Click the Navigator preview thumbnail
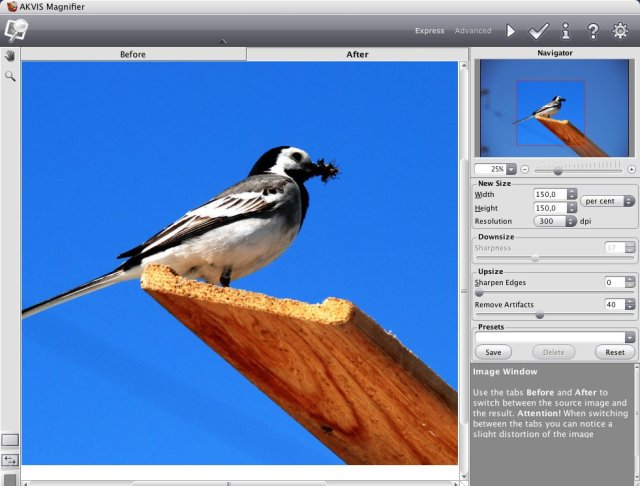Image resolution: width=640 pixels, height=486 pixels. (555, 108)
